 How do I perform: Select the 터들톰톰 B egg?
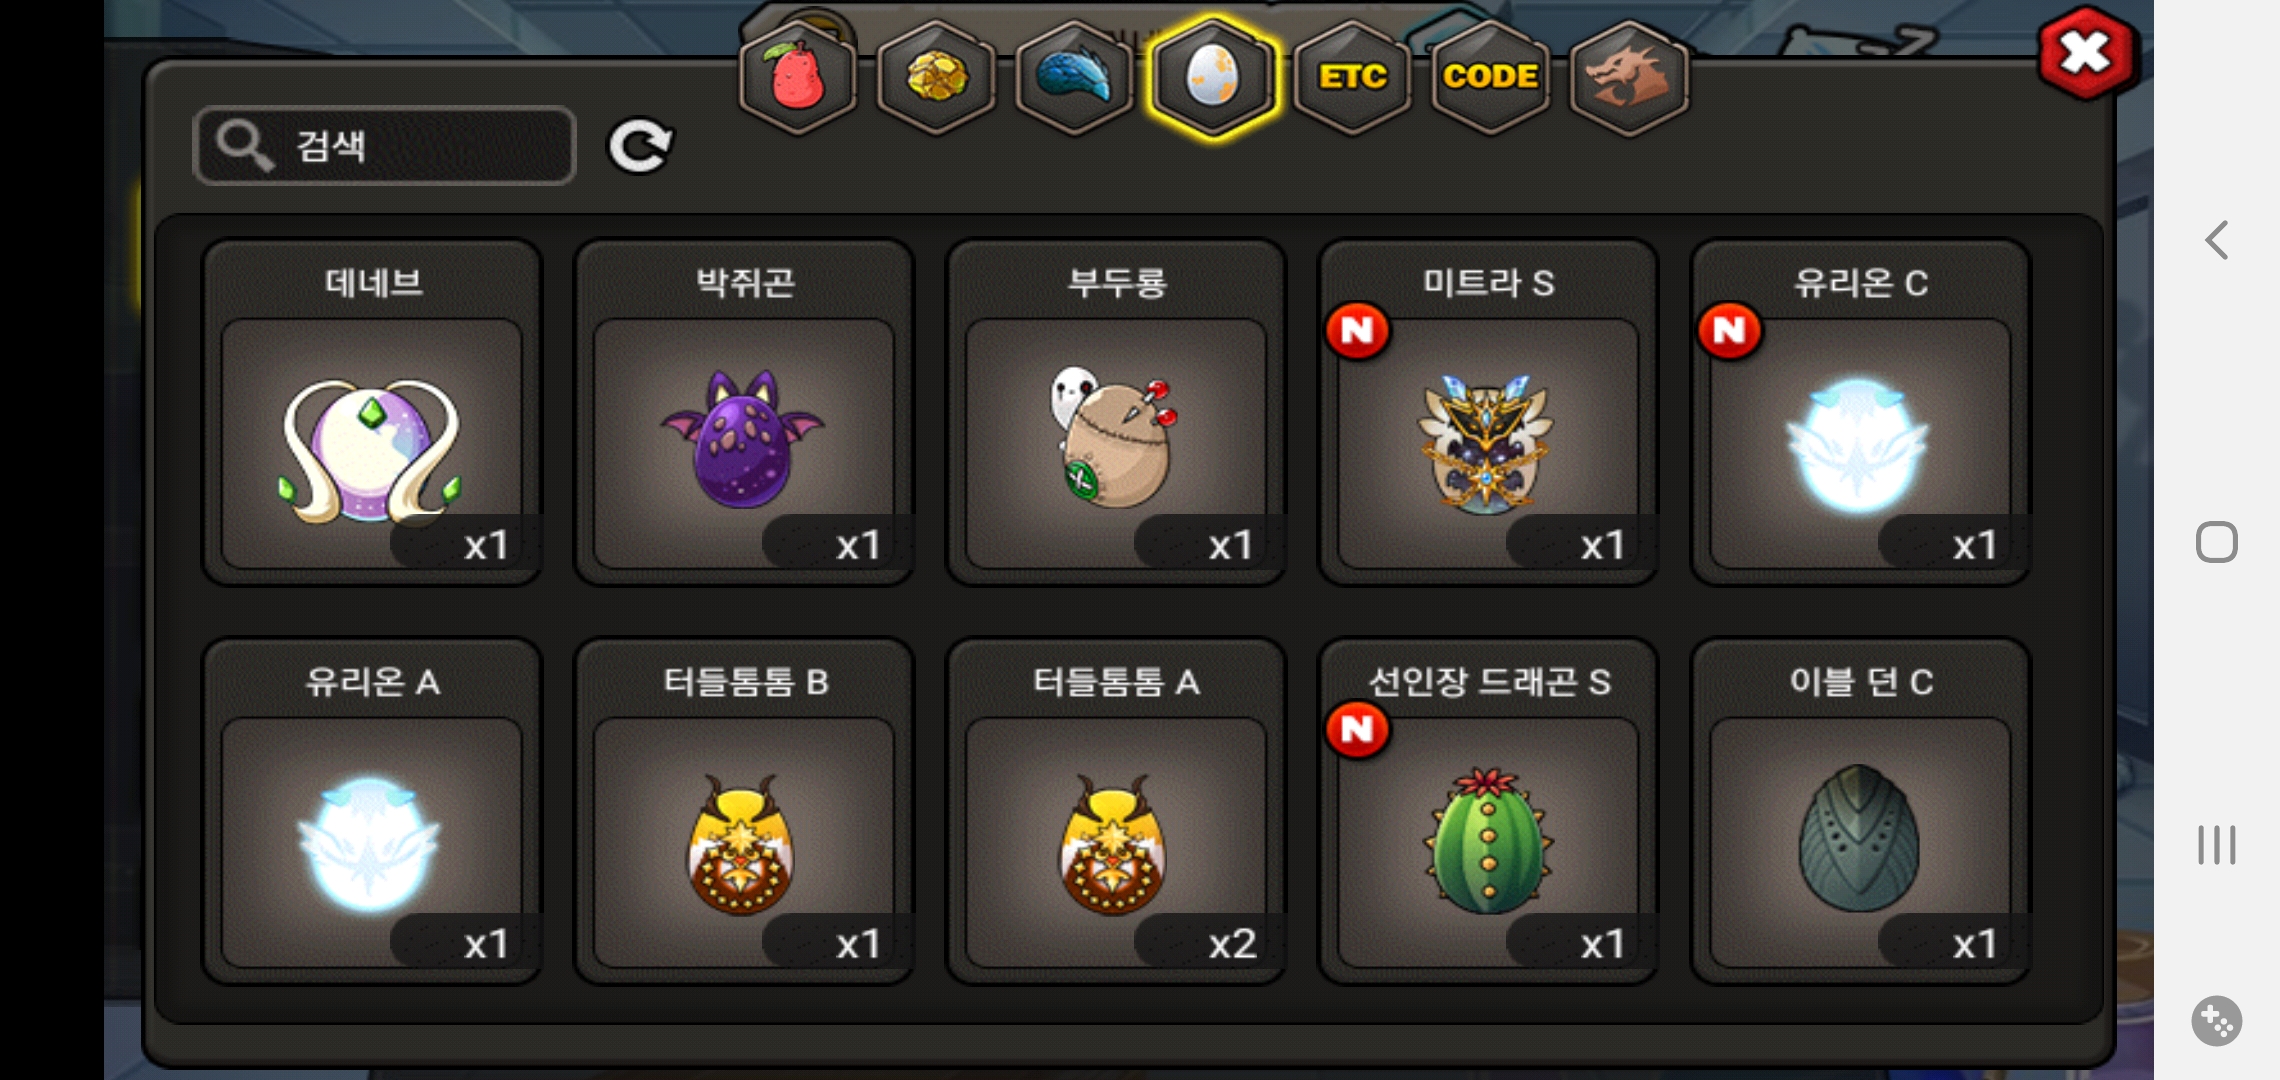744,811
